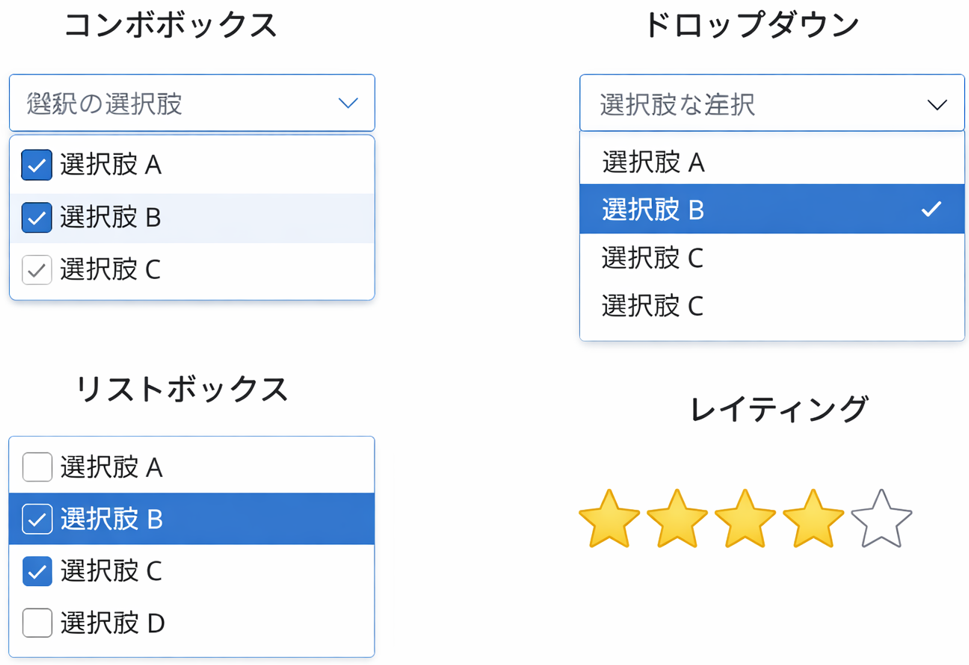Click the empty fifth rating star
Image resolution: width=969 pixels, height=665 pixels.
(881, 518)
